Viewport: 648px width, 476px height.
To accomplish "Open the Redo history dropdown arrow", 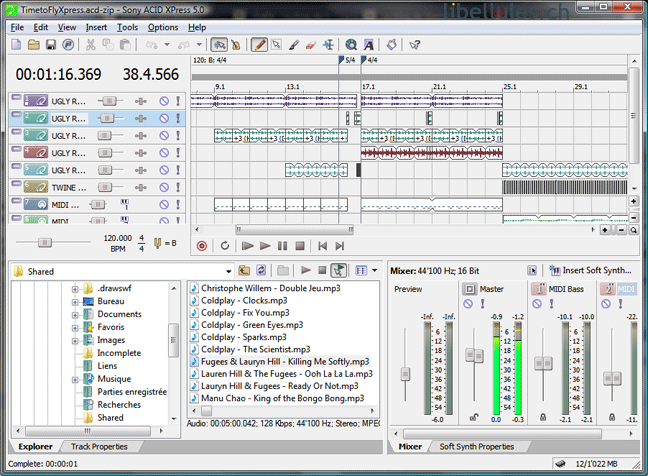I will click(x=199, y=45).
